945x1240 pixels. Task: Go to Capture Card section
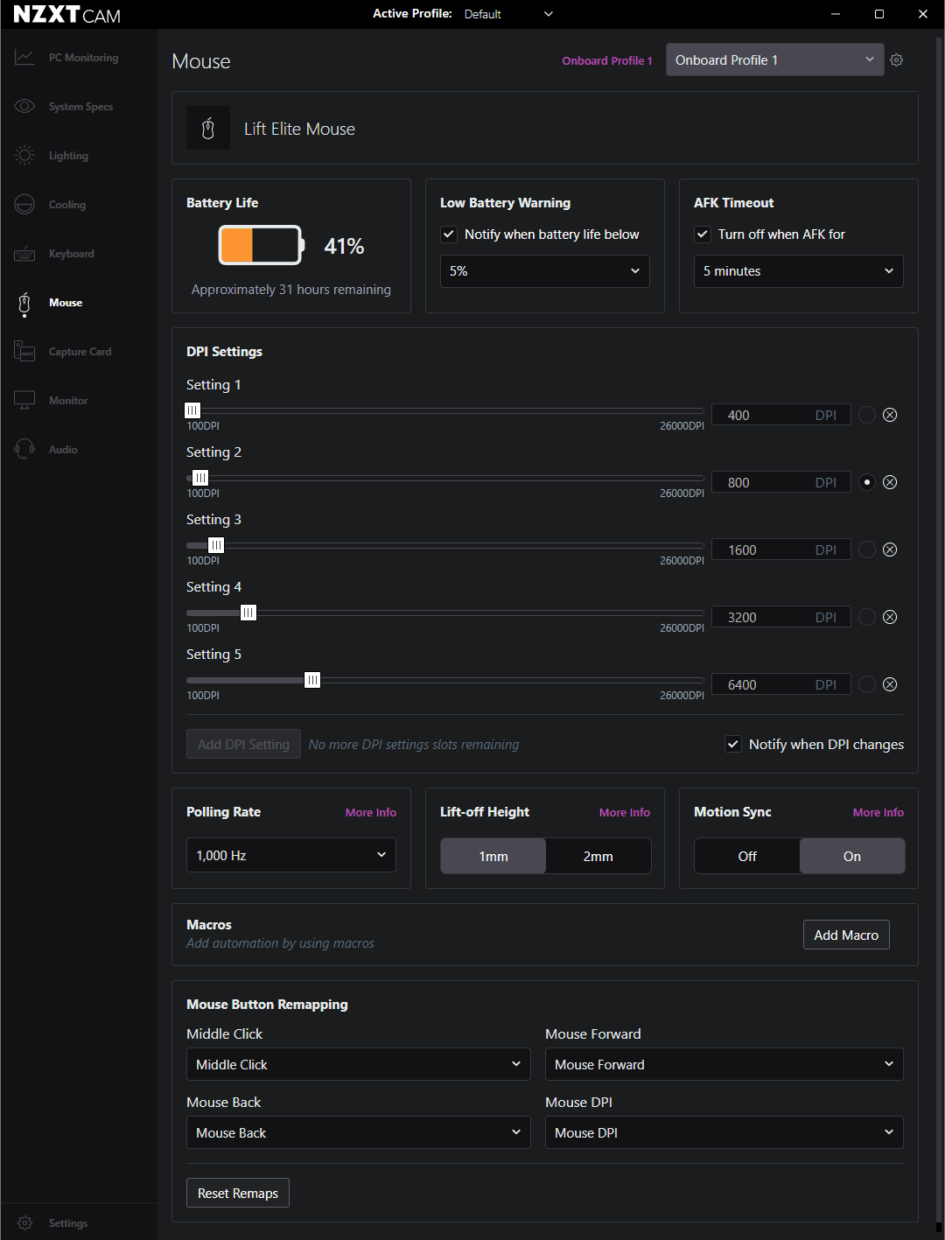80,352
